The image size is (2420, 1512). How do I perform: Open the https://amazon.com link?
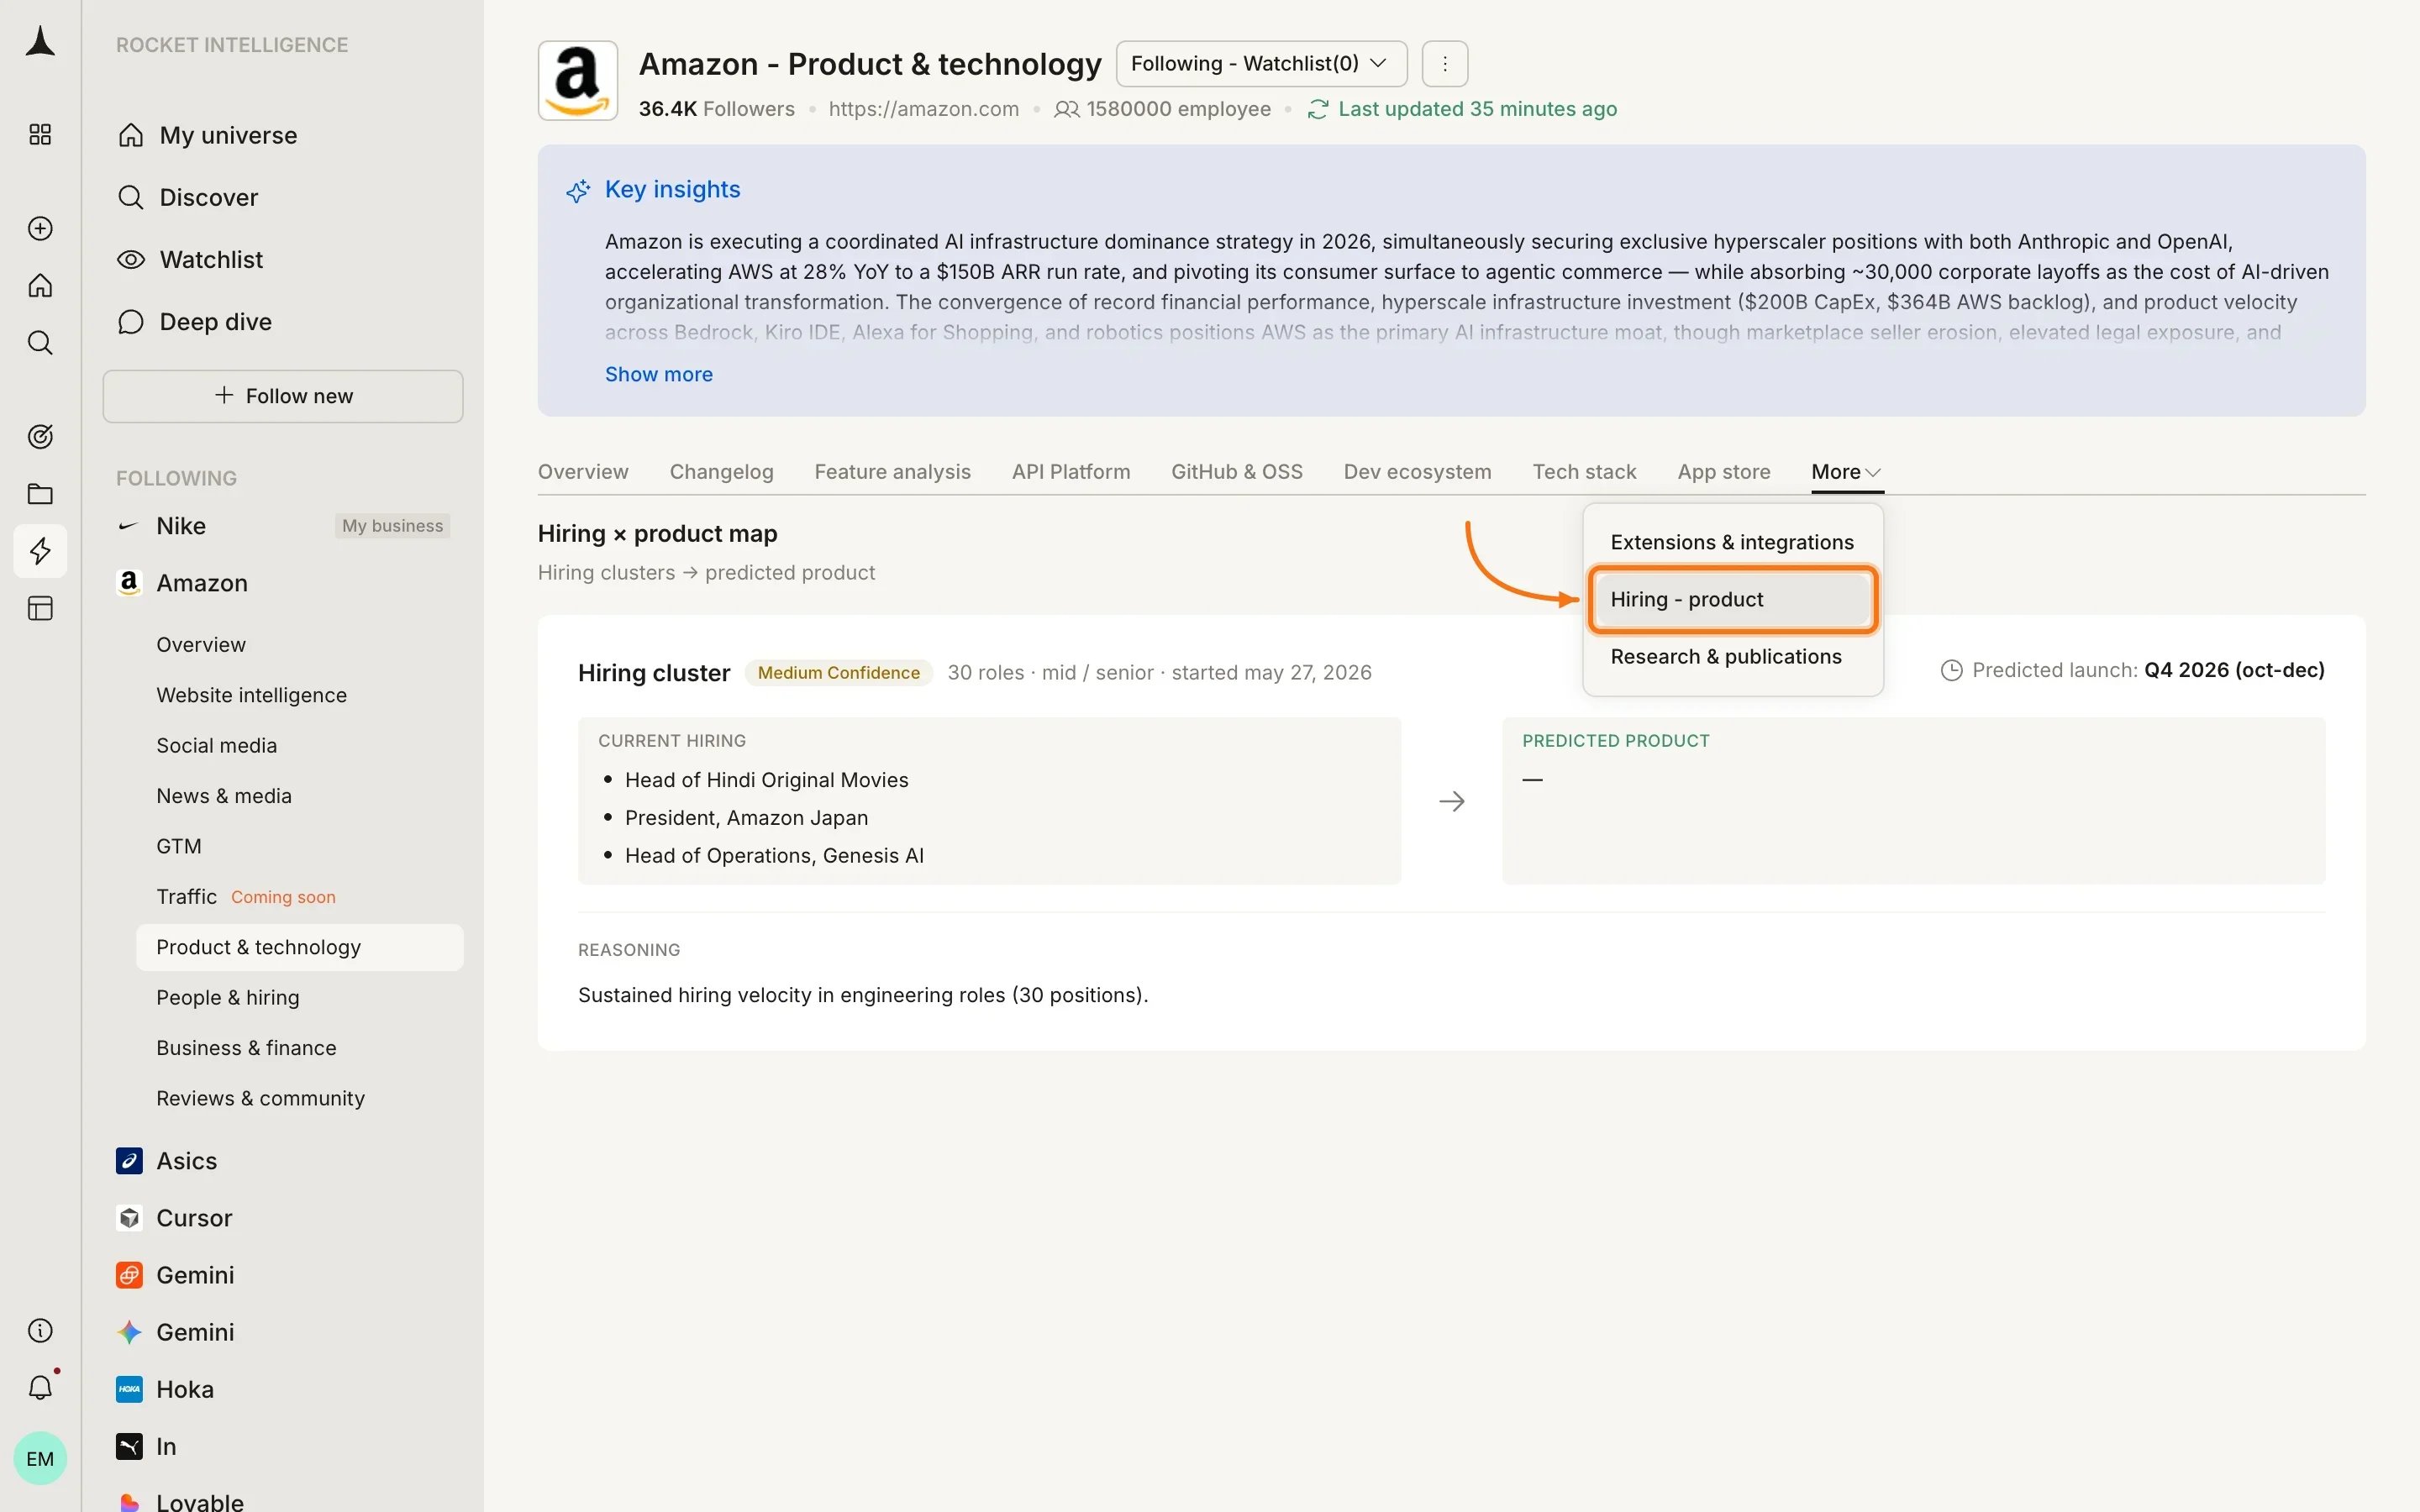pyautogui.click(x=923, y=109)
